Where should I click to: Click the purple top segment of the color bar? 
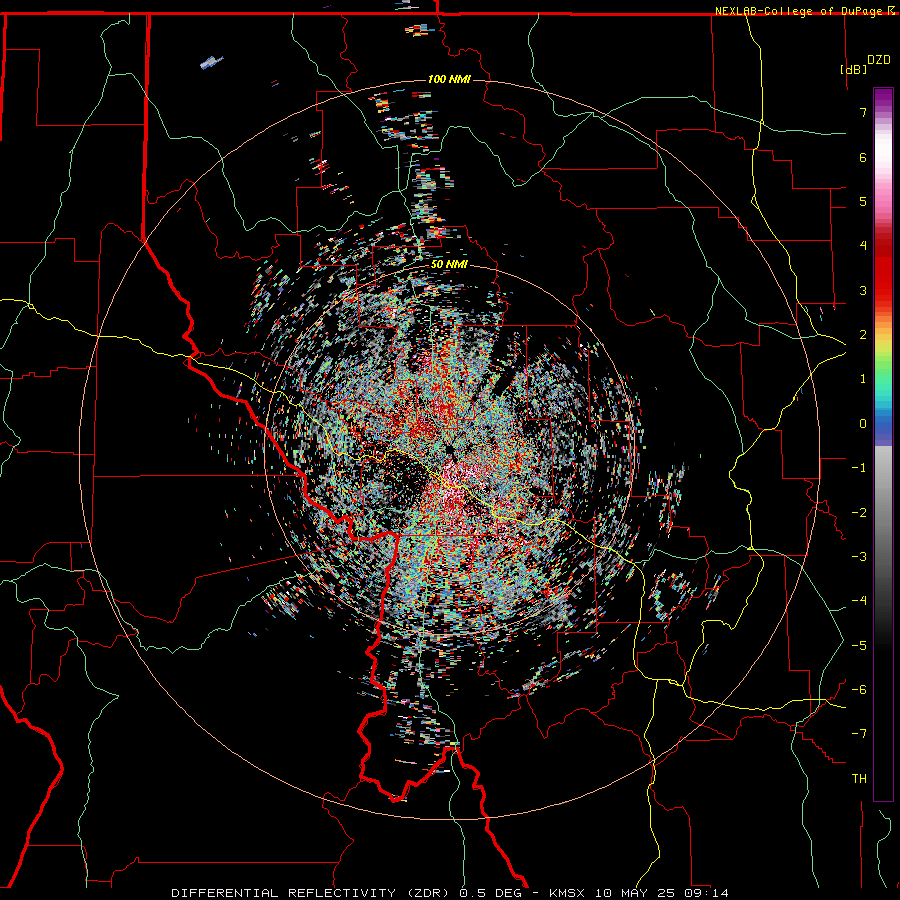coord(883,98)
